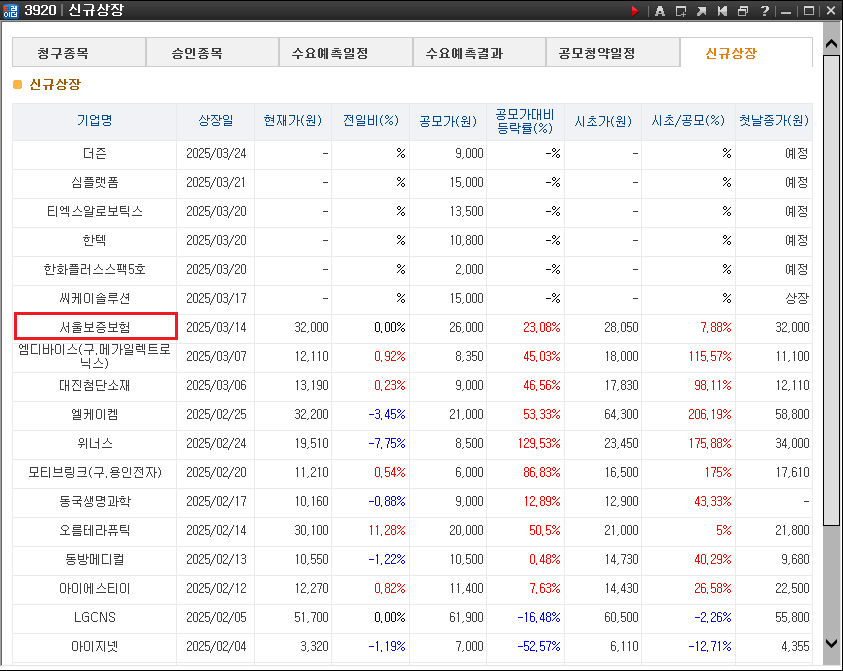This screenshot has width=843, height=671.
Task: Click listing date 2025/03/24
Action: click(x=216, y=154)
